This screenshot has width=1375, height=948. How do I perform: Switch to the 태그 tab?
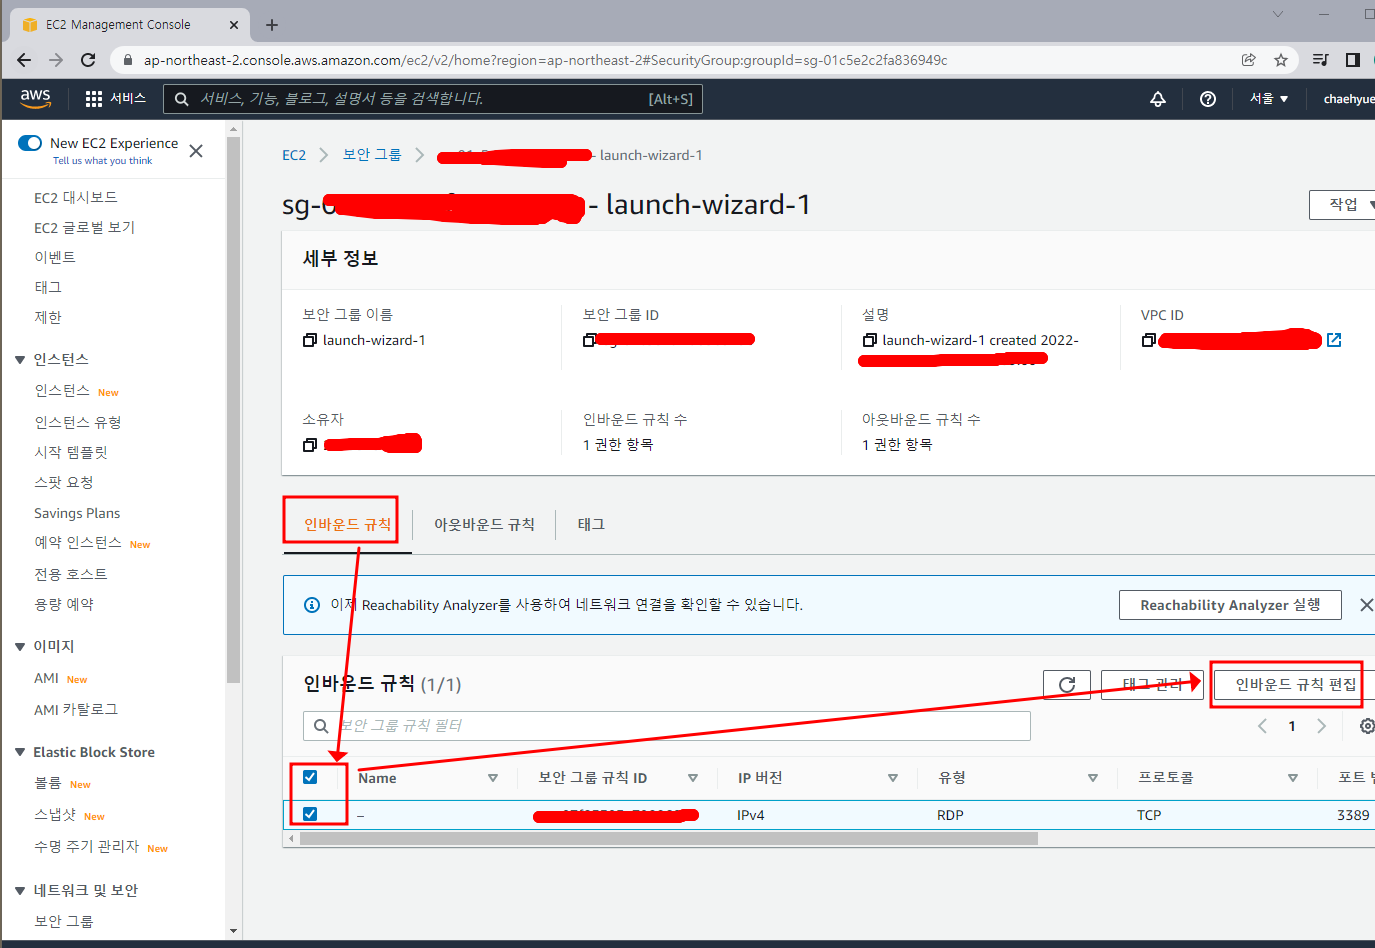pos(590,523)
